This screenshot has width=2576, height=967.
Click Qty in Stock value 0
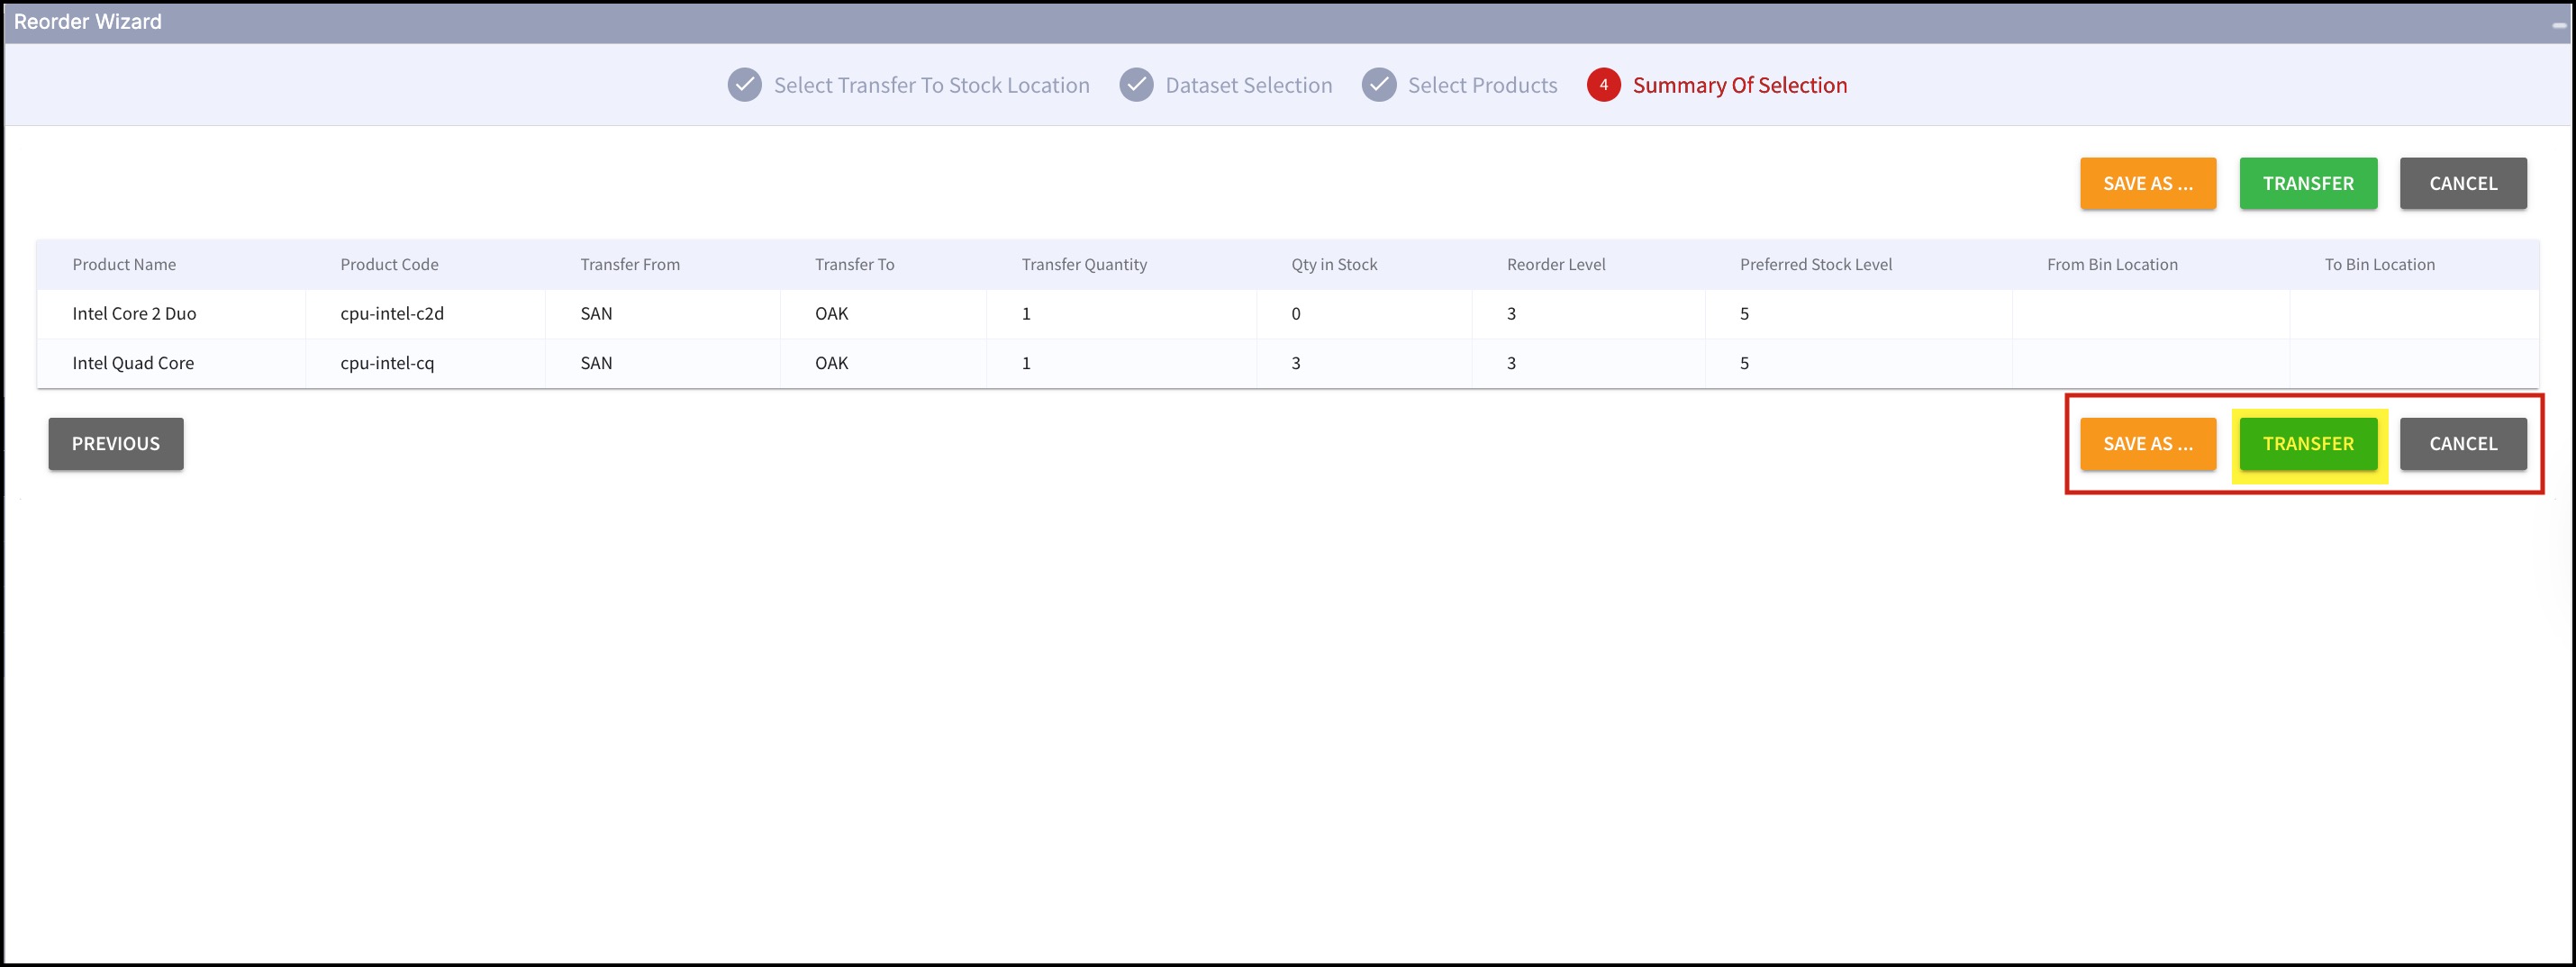pos(1295,313)
